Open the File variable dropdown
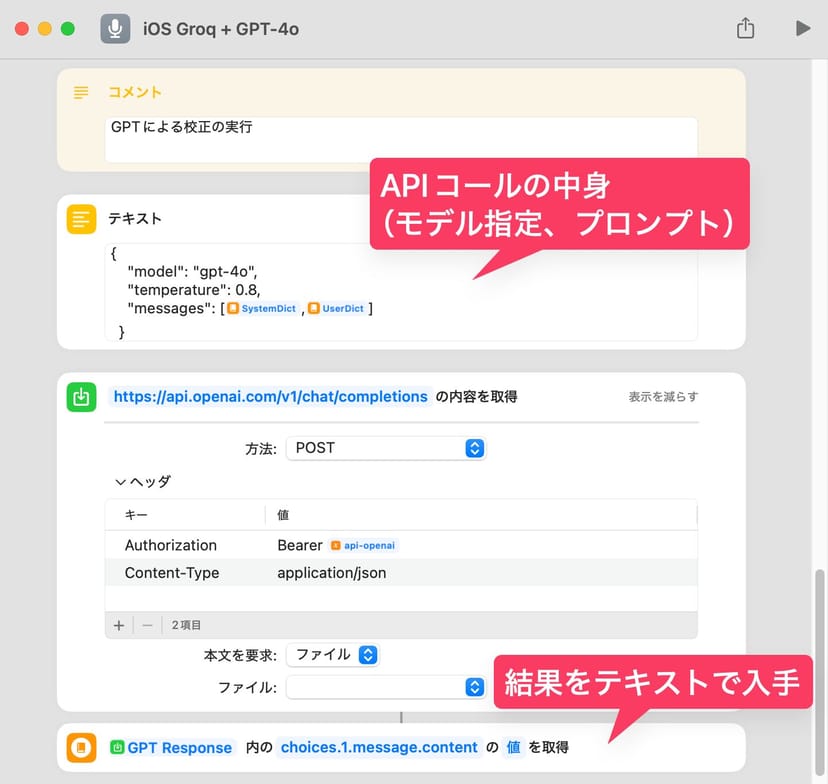 (385, 687)
